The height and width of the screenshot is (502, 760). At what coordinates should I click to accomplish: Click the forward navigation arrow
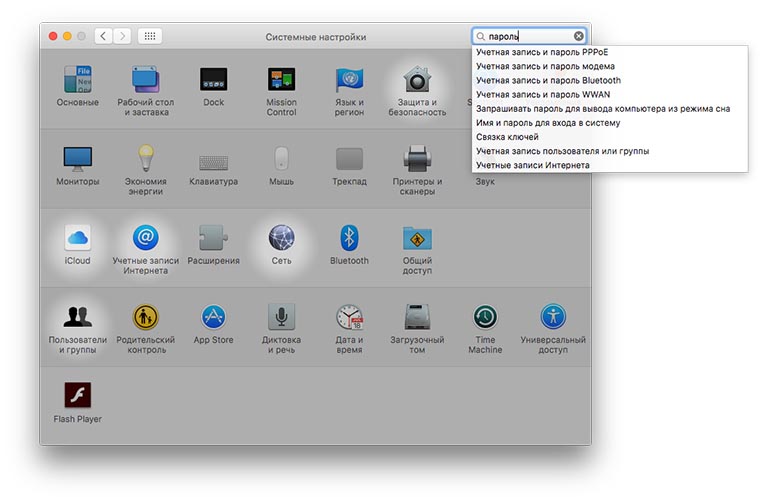(122, 36)
